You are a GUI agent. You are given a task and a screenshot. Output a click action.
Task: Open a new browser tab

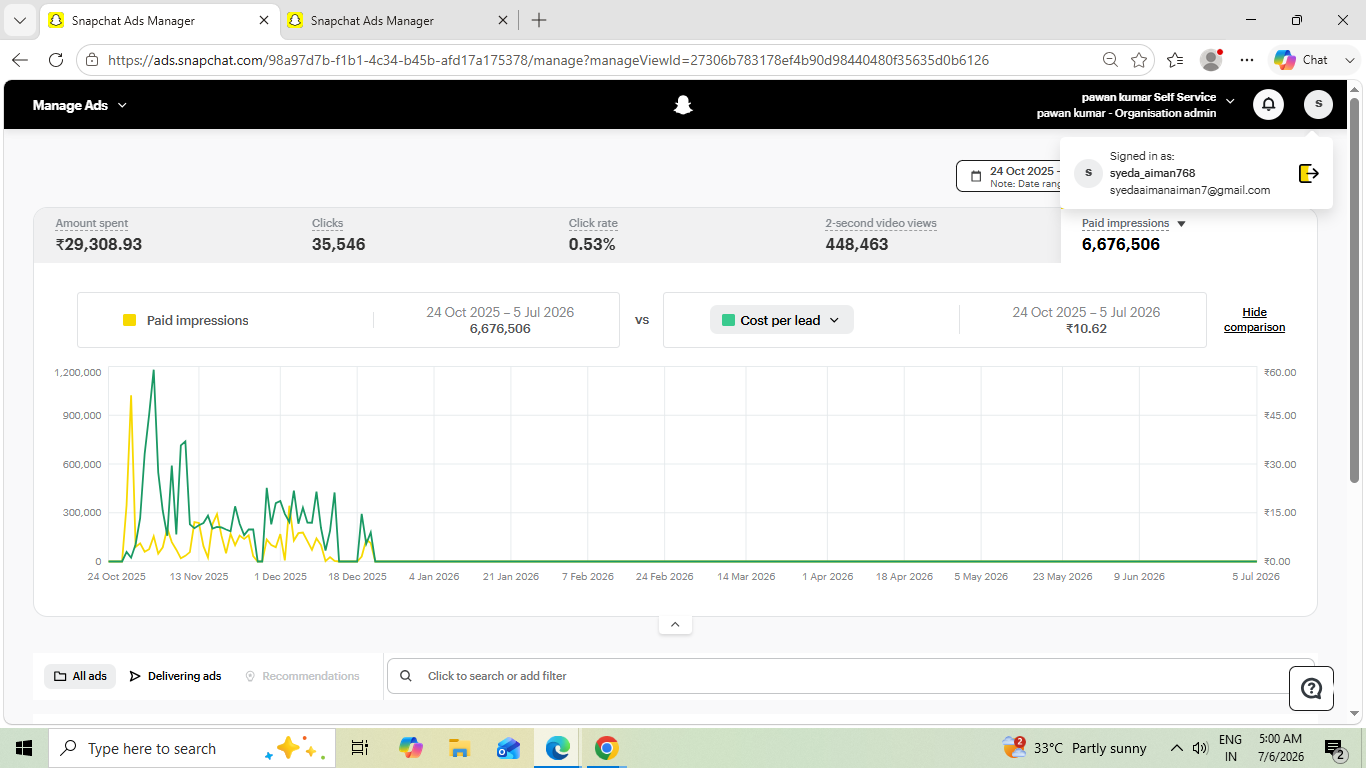(539, 20)
